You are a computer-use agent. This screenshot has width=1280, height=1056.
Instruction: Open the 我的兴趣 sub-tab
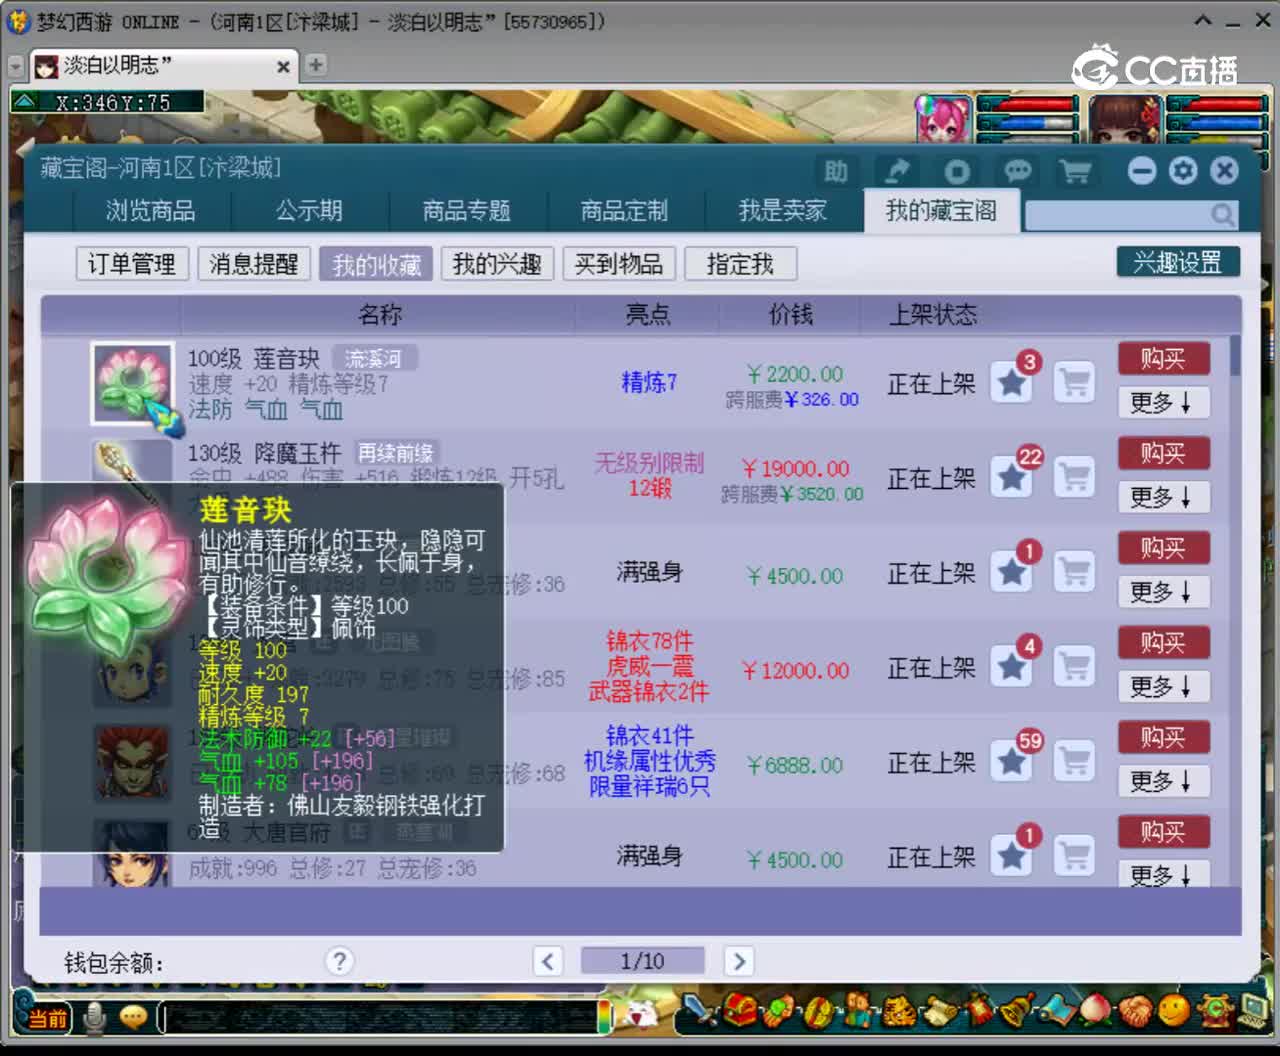pos(497,264)
